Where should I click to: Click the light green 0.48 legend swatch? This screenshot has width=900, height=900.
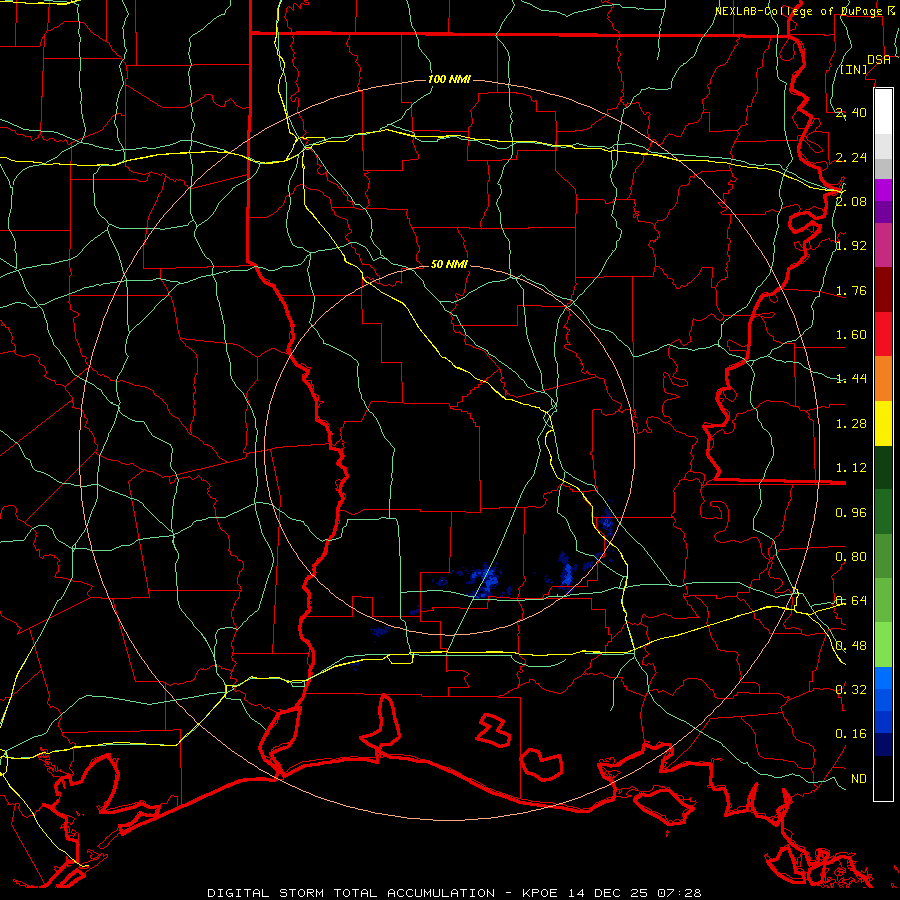coord(883,645)
